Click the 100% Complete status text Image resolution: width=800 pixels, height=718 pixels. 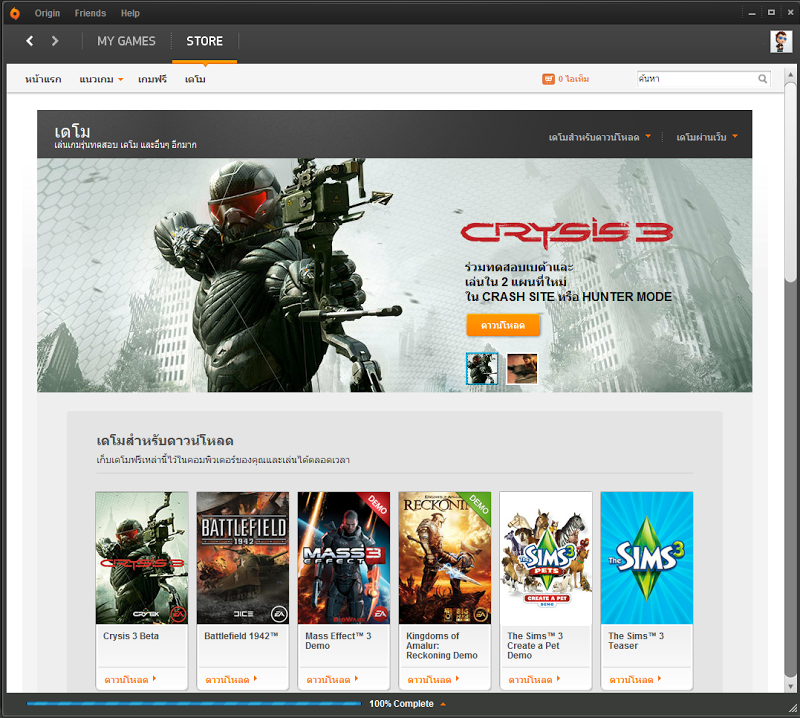[x=401, y=704]
